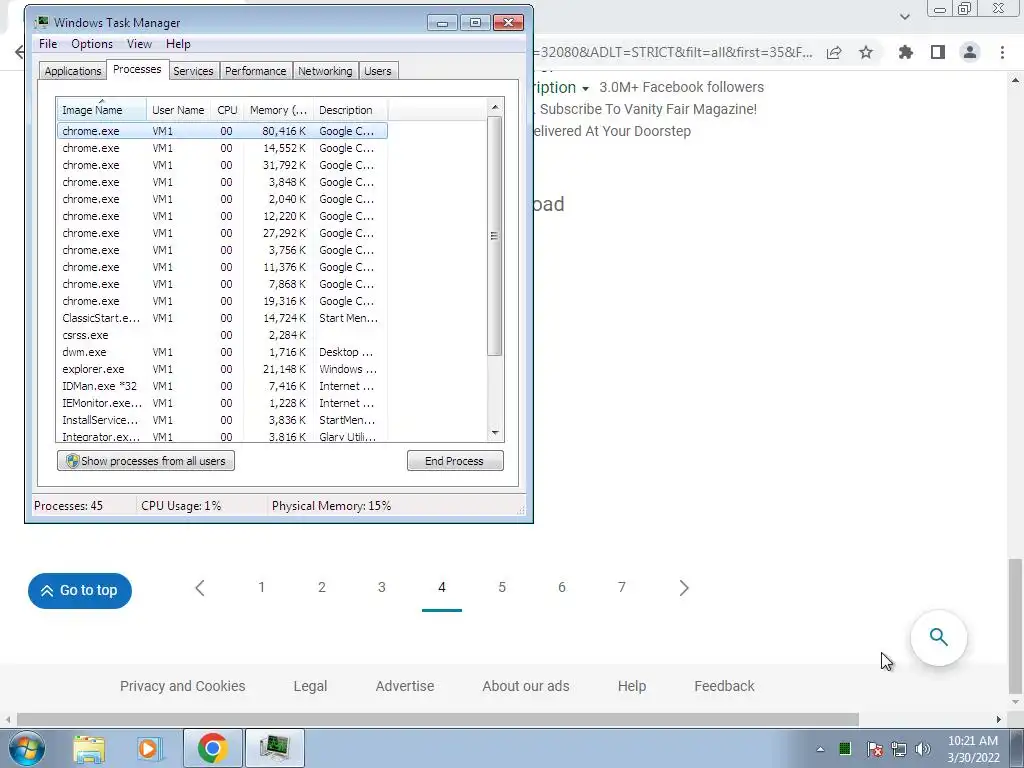1024x768 pixels.
Task: Click floating search magnifier button
Action: 938,637
